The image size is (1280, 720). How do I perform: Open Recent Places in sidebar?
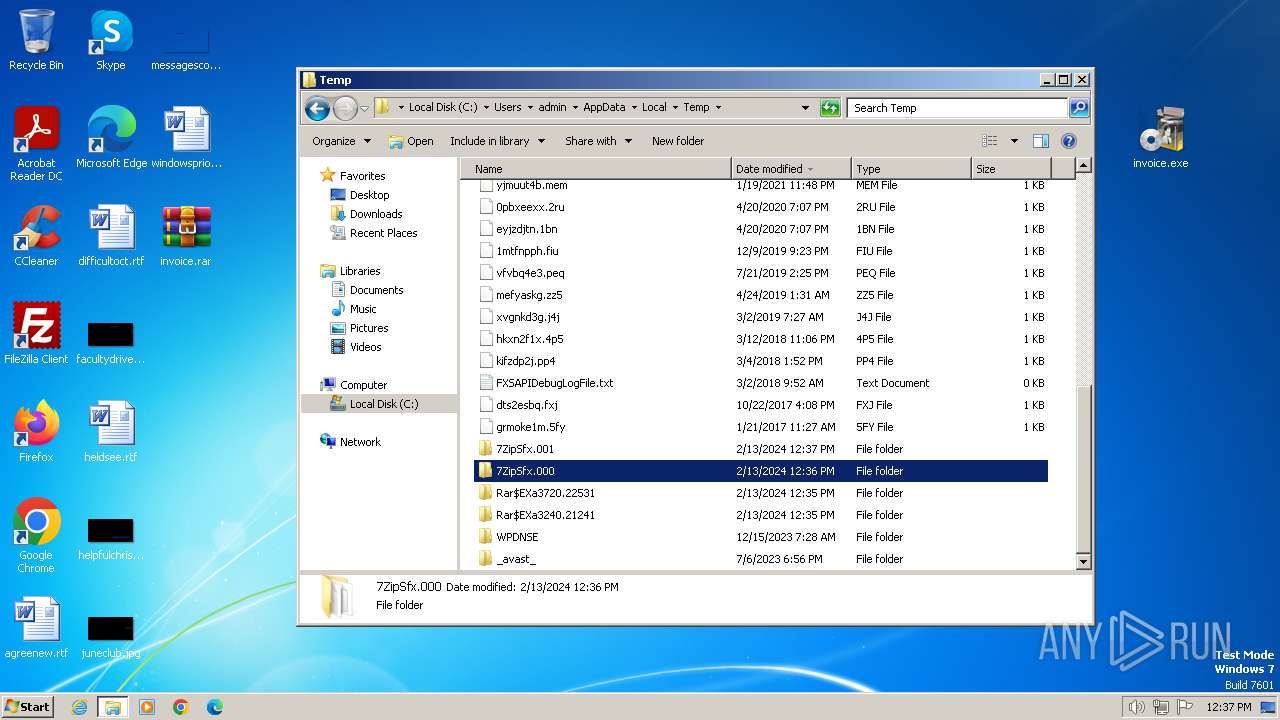click(x=383, y=233)
